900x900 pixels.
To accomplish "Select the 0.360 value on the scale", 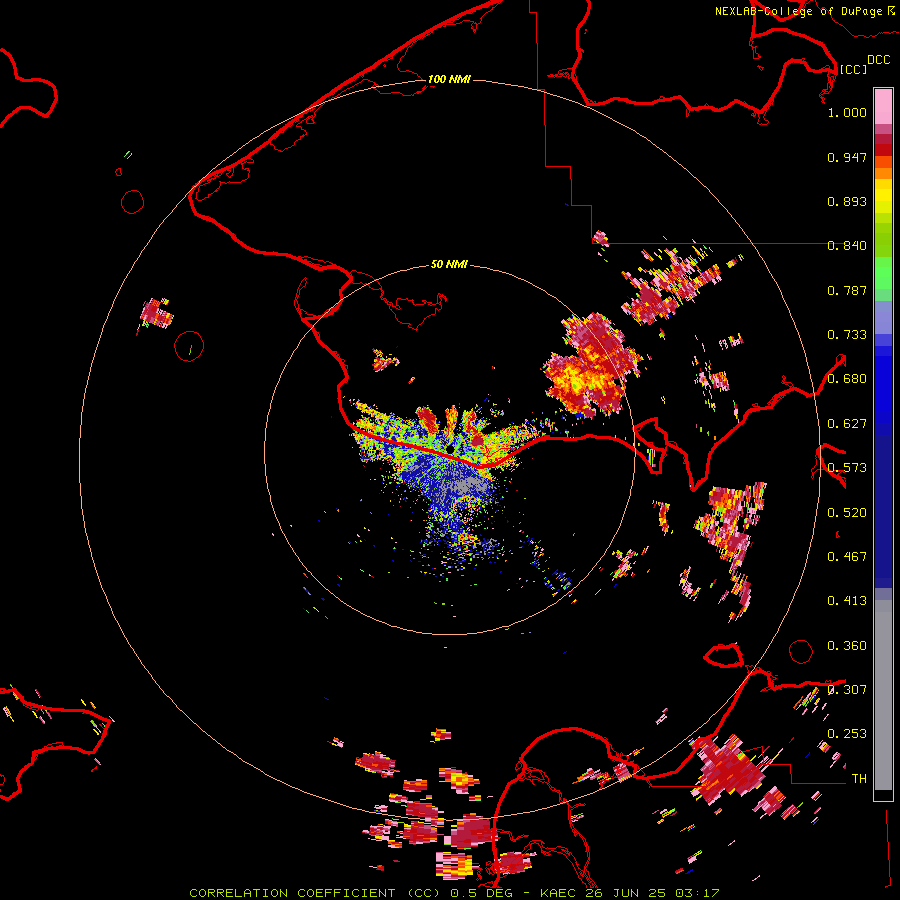I will point(847,646).
